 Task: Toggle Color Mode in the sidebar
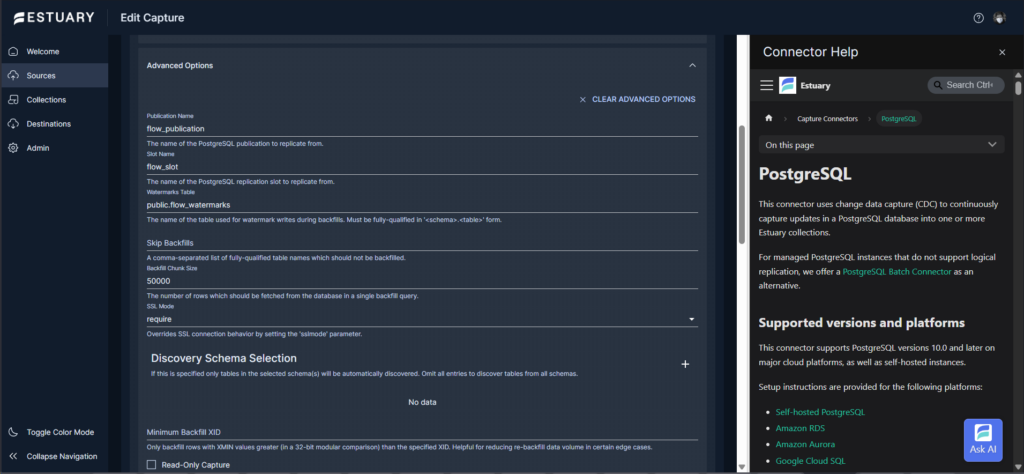54,432
